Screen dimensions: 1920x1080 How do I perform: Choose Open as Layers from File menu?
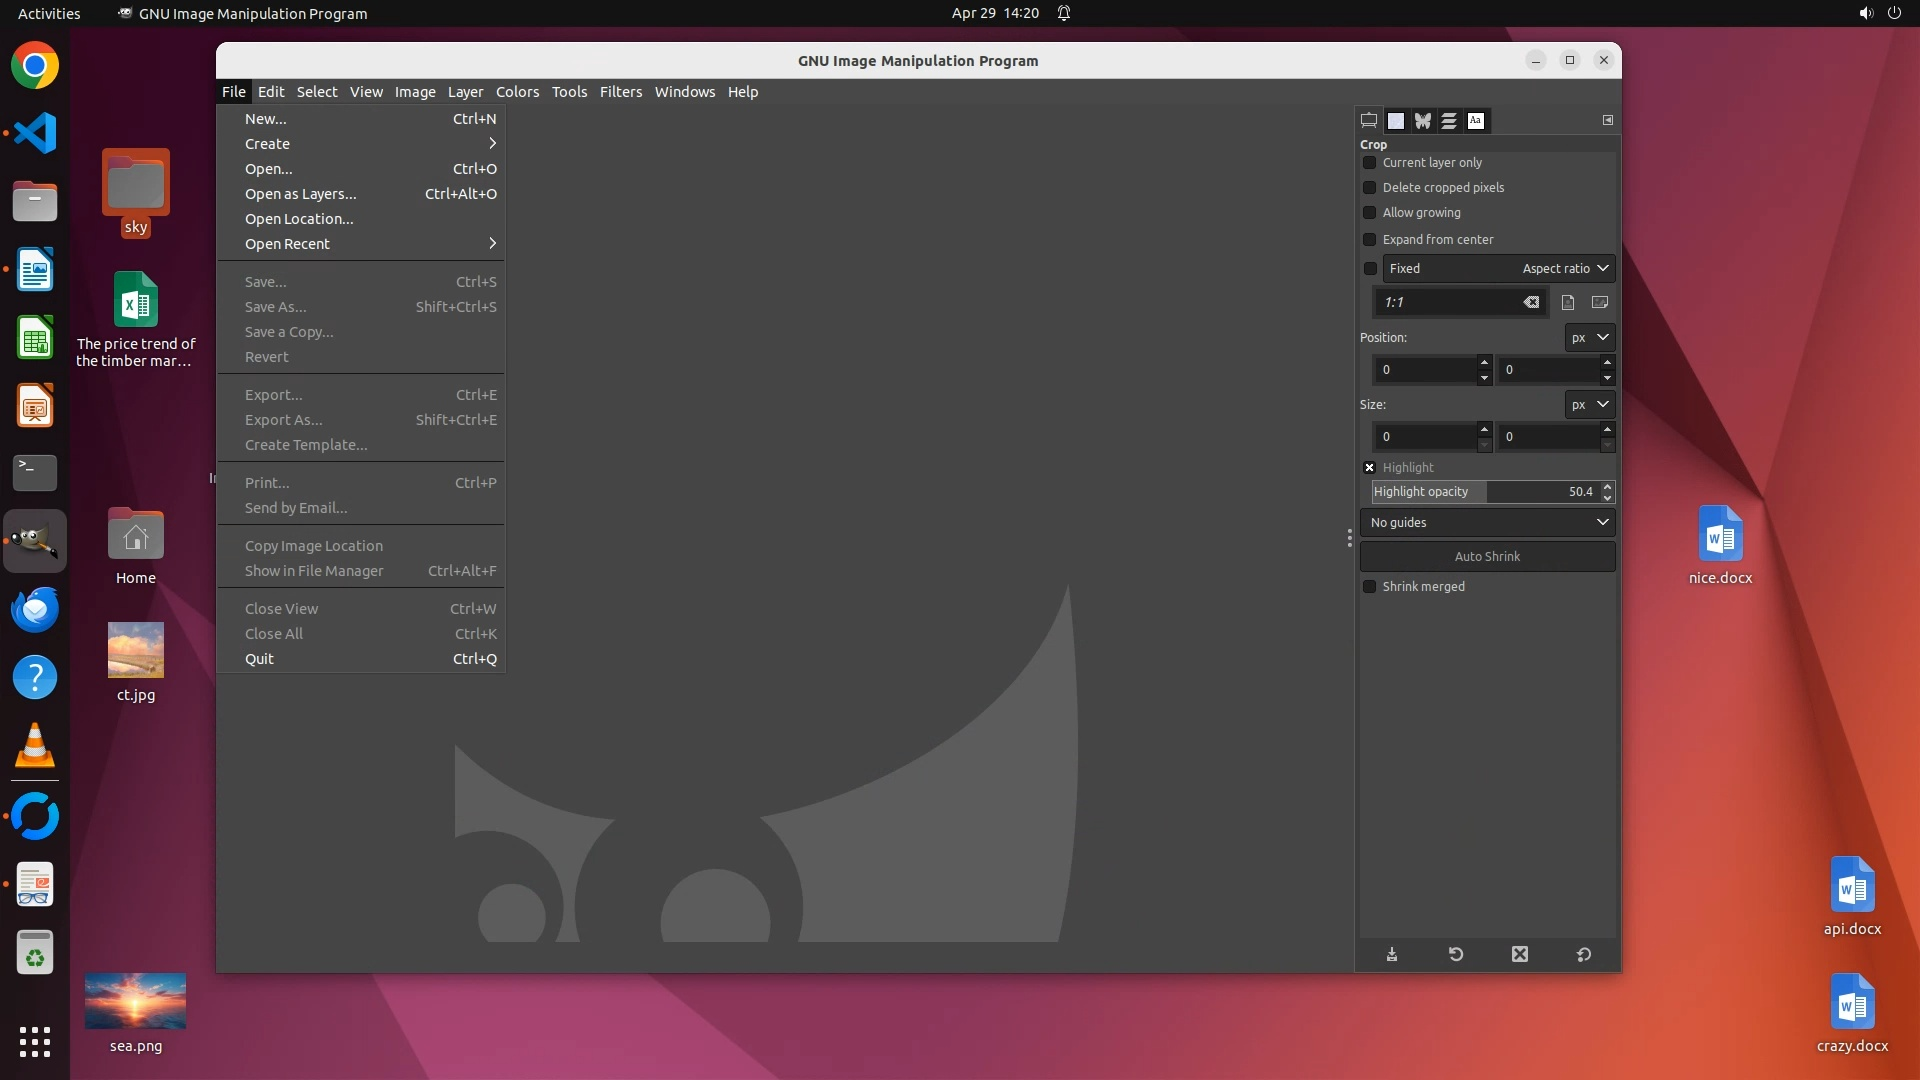click(301, 194)
